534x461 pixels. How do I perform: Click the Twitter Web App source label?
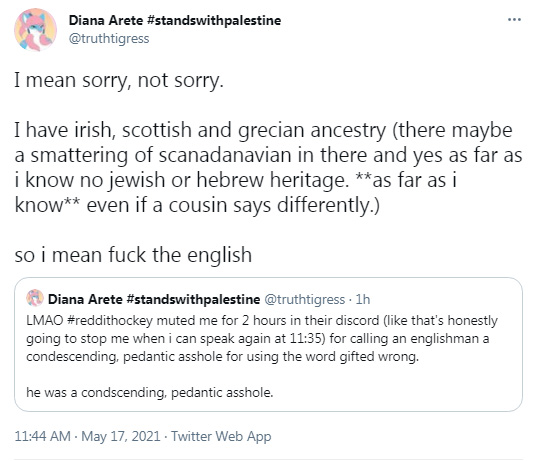tap(221, 436)
